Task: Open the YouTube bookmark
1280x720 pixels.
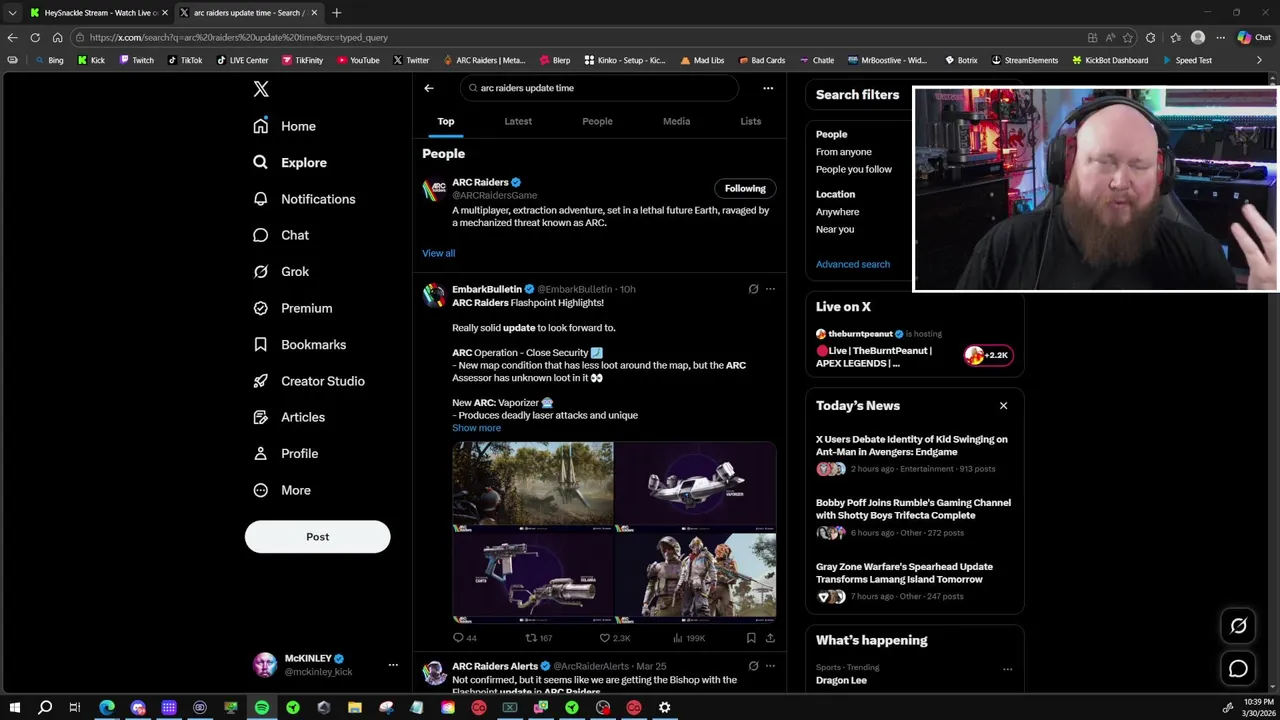Action: point(358,60)
